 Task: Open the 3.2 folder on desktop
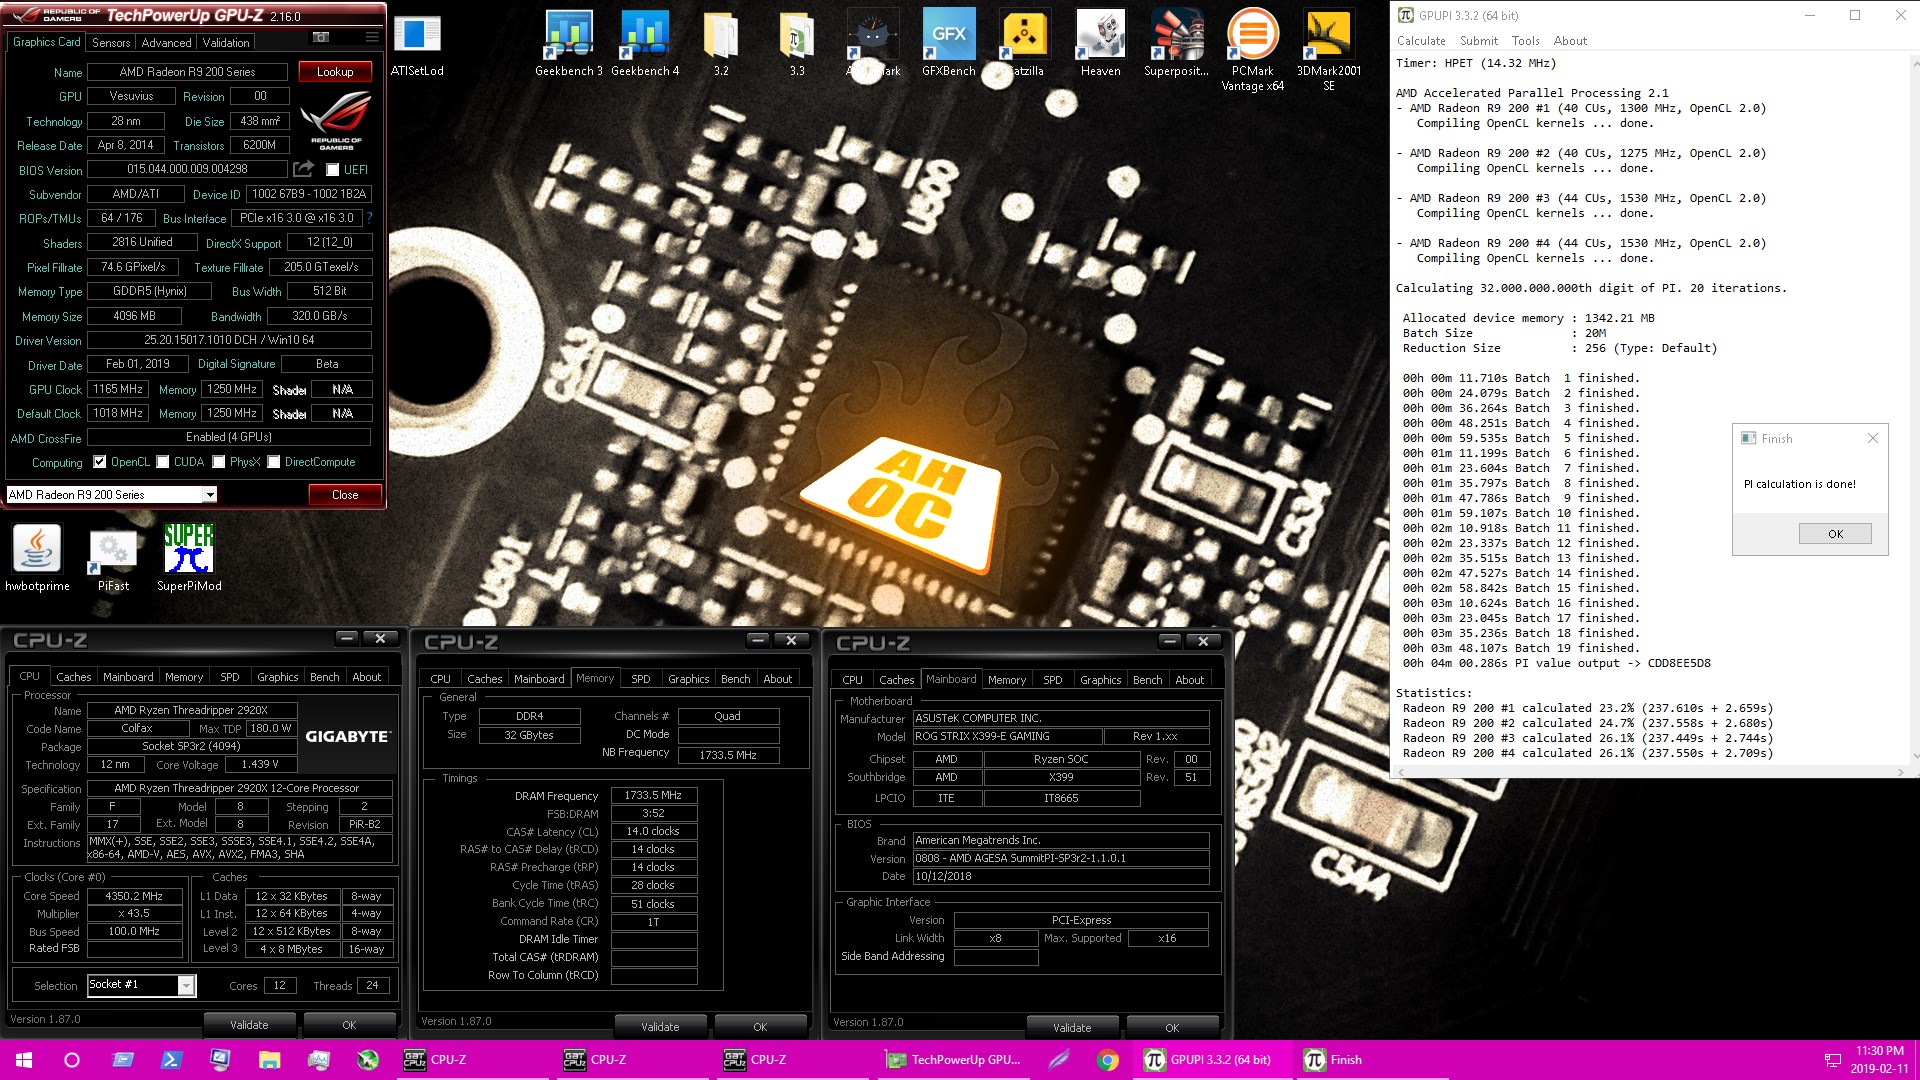[721, 45]
